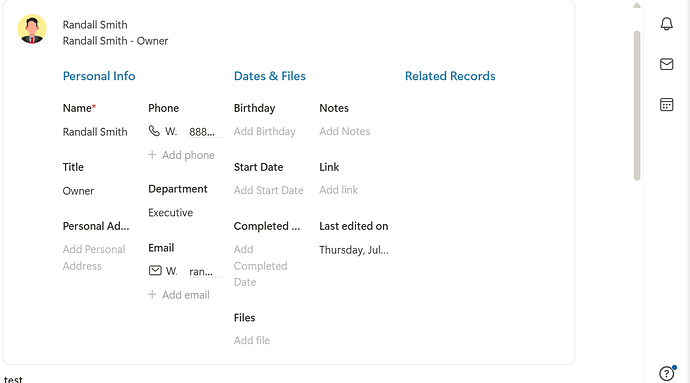Viewport: 690px width, 383px height.
Task: Click the email envelope icon beside W.
Action: (155, 270)
